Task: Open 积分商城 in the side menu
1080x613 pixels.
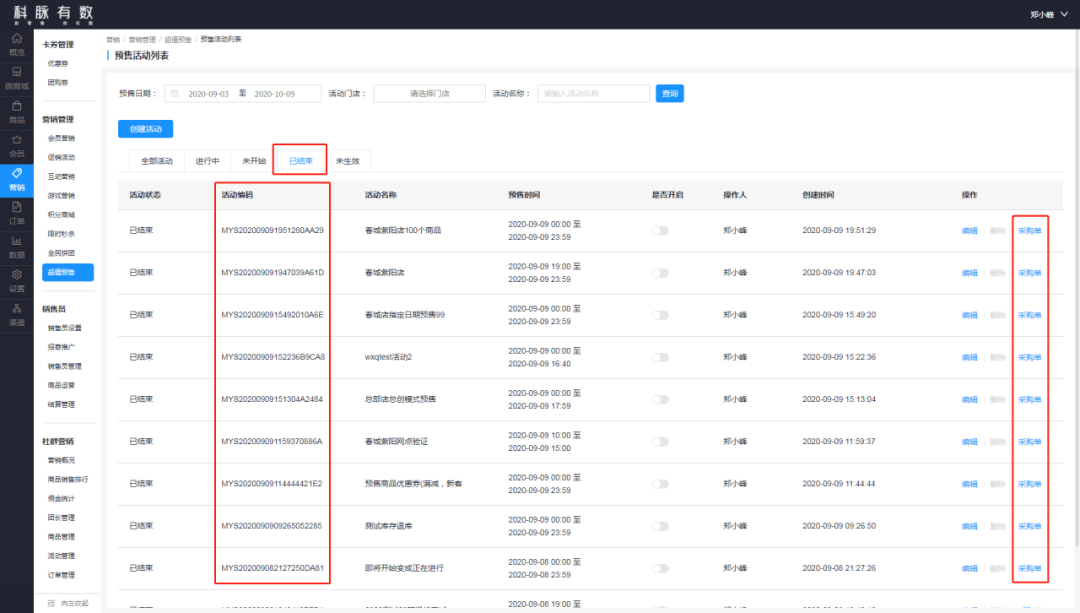Action: click(x=61, y=215)
